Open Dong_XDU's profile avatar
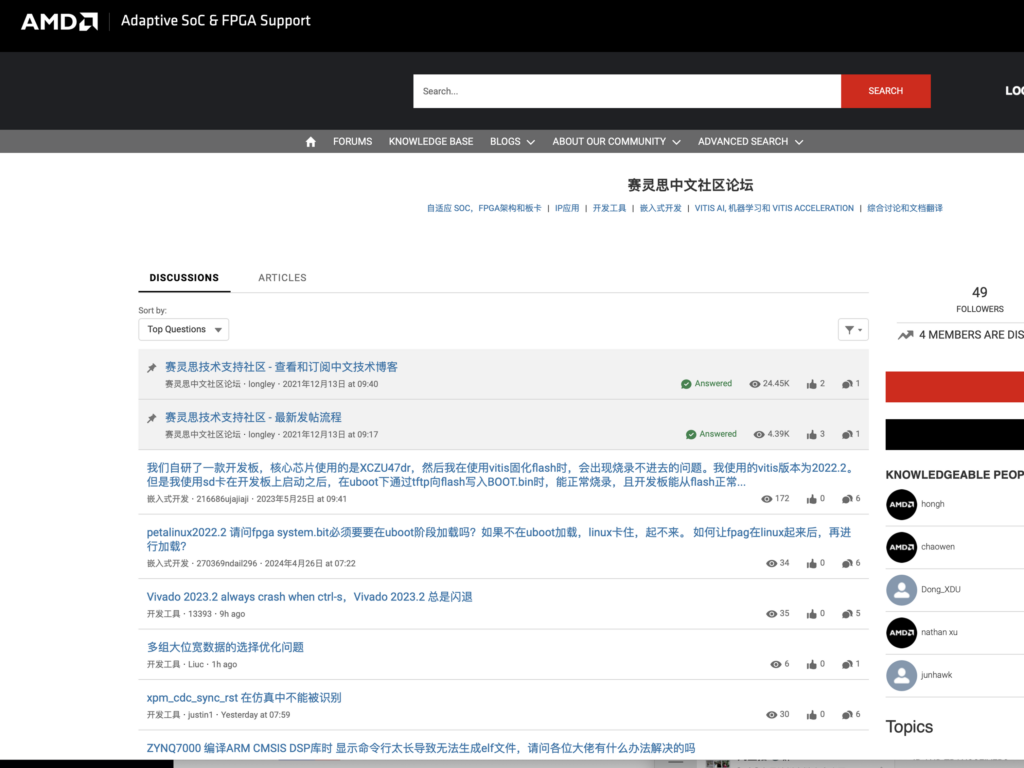The image size is (1024, 768). (x=901, y=590)
